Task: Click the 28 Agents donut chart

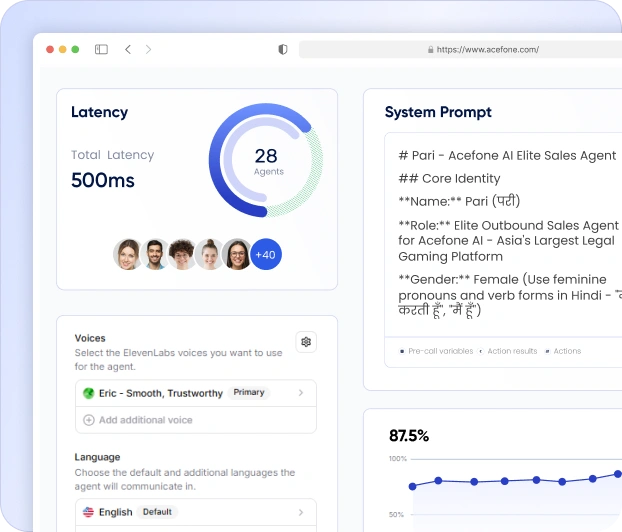Action: point(266,160)
